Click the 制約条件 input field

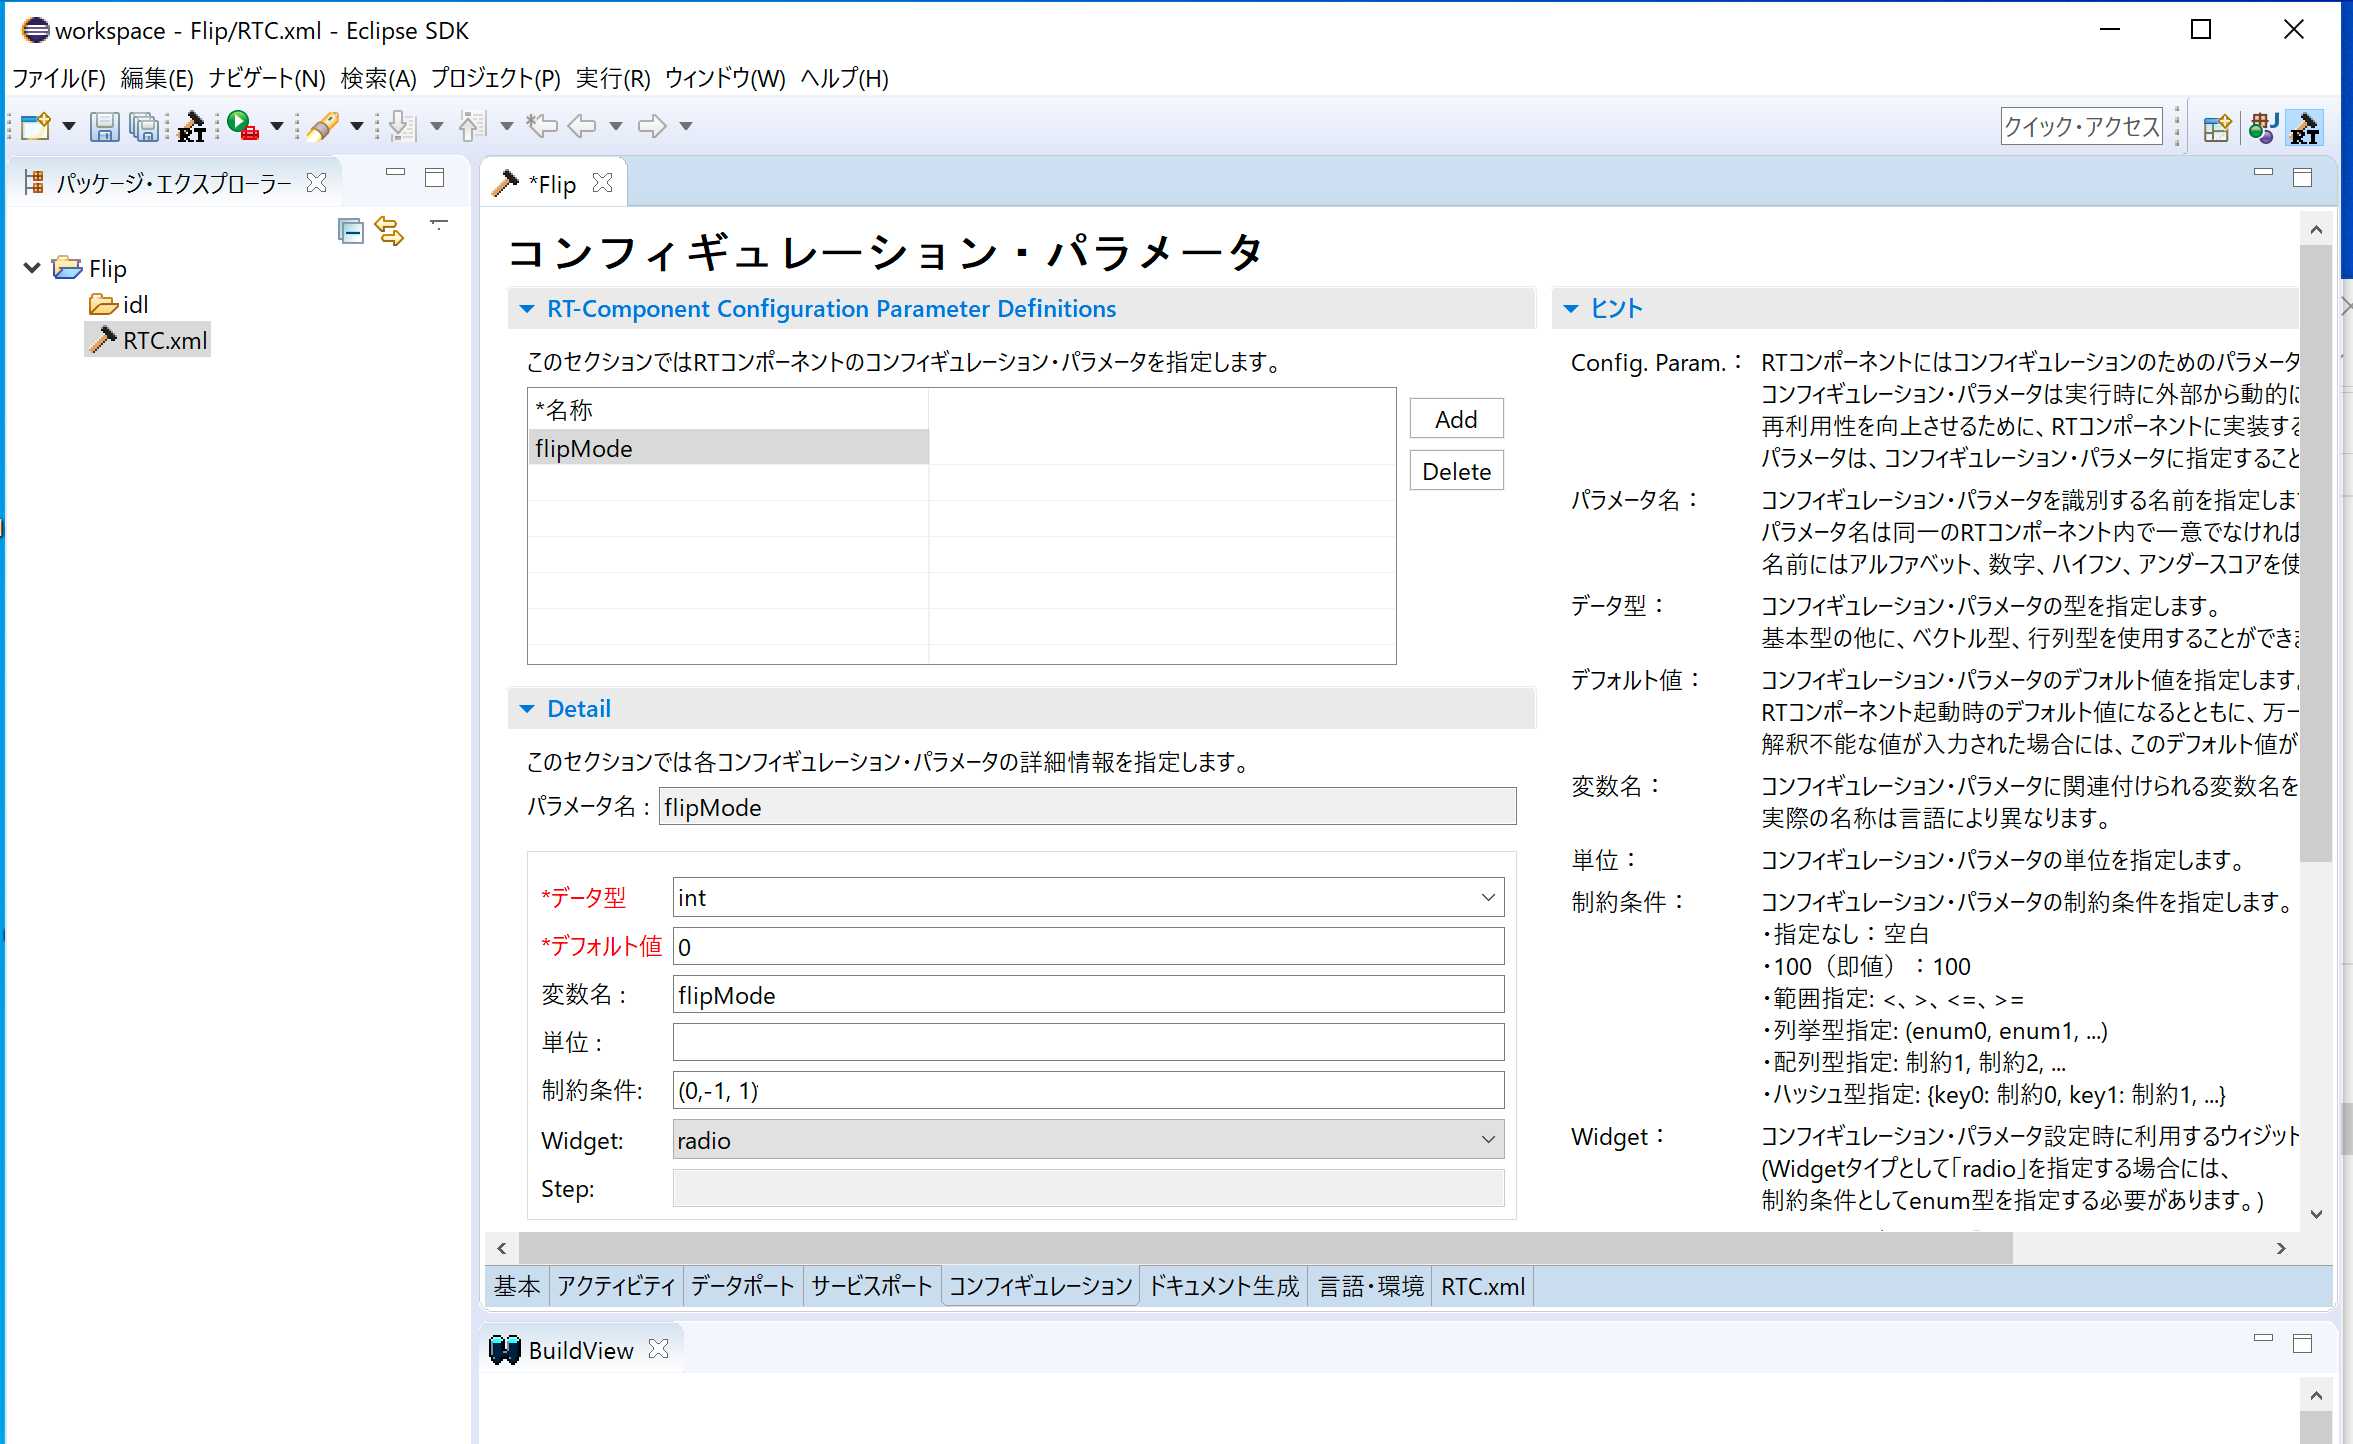1088,1090
